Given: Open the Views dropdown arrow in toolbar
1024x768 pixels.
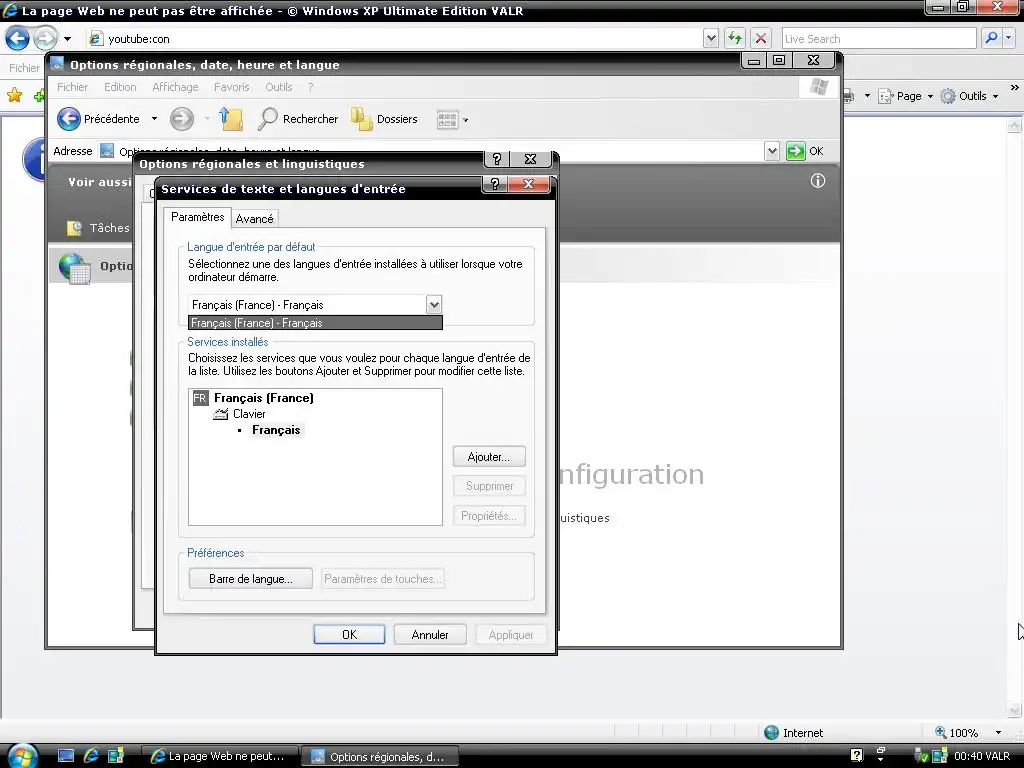Looking at the screenshot, I should pos(466,120).
